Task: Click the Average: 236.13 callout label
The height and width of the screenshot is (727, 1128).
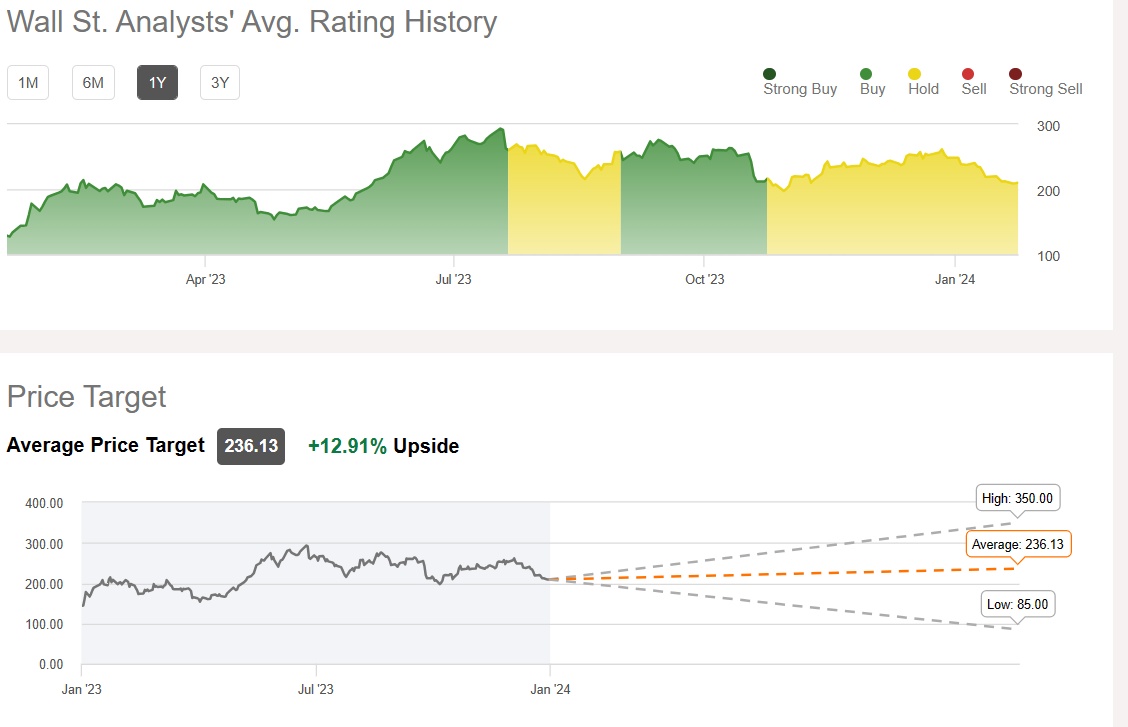Action: (1015, 544)
